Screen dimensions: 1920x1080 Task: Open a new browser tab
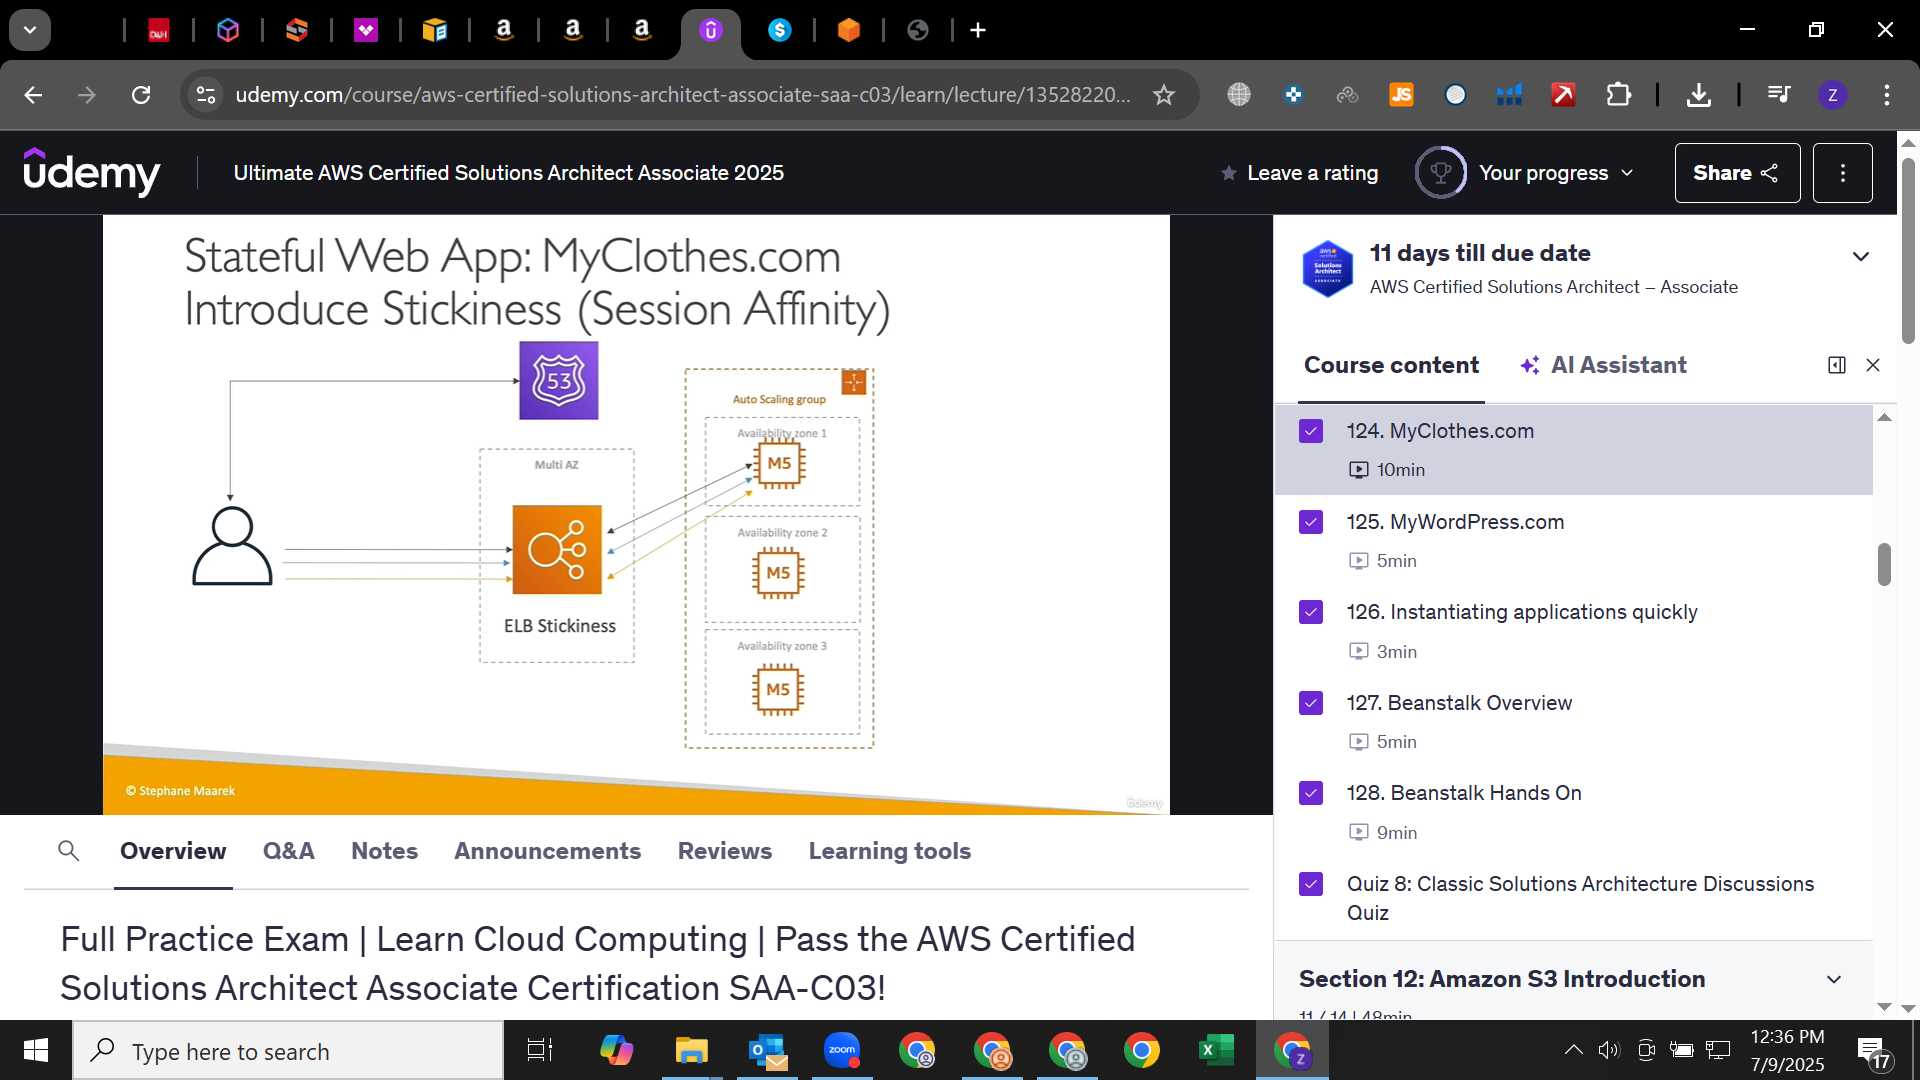coord(978,31)
